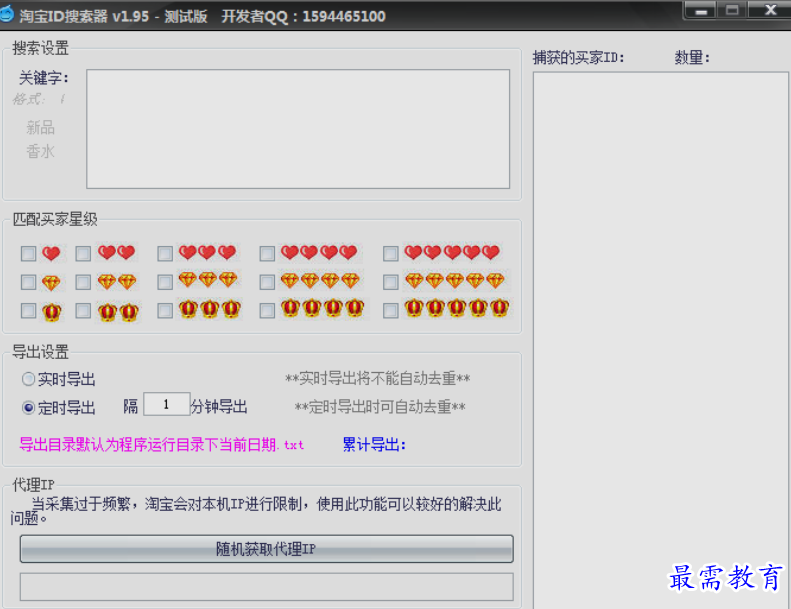Click the 数量 count label
791x609 pixels.
coord(692,58)
